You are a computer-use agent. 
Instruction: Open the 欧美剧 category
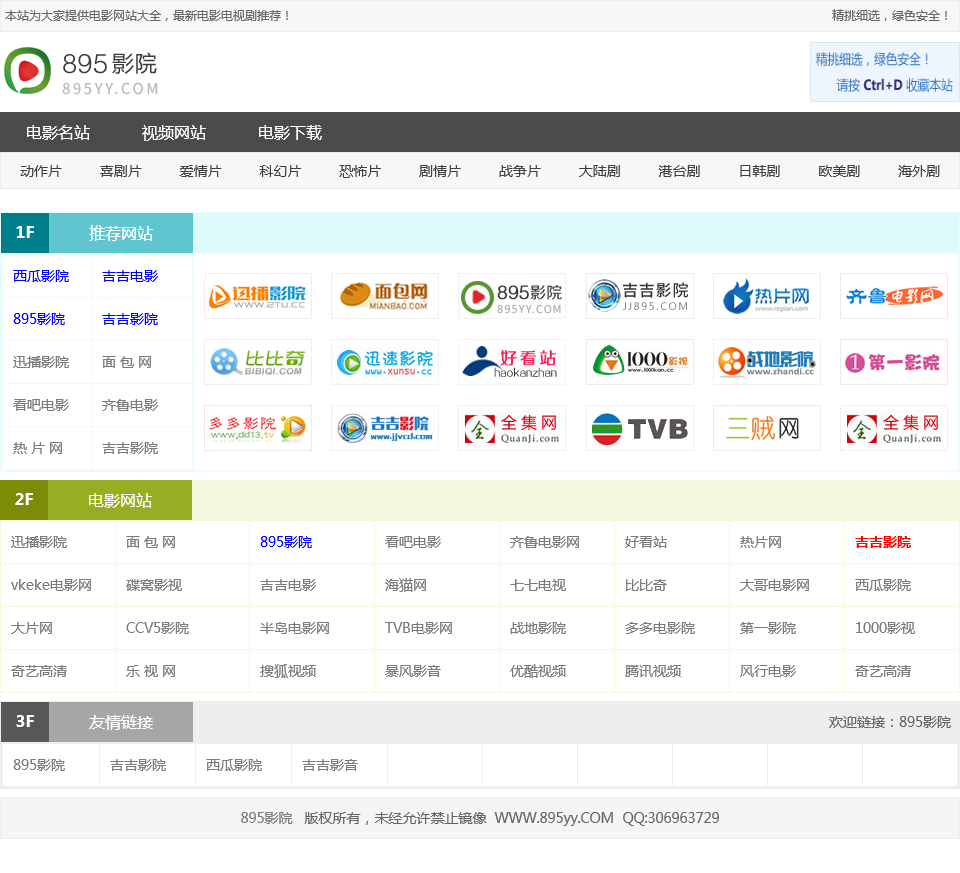click(x=839, y=171)
